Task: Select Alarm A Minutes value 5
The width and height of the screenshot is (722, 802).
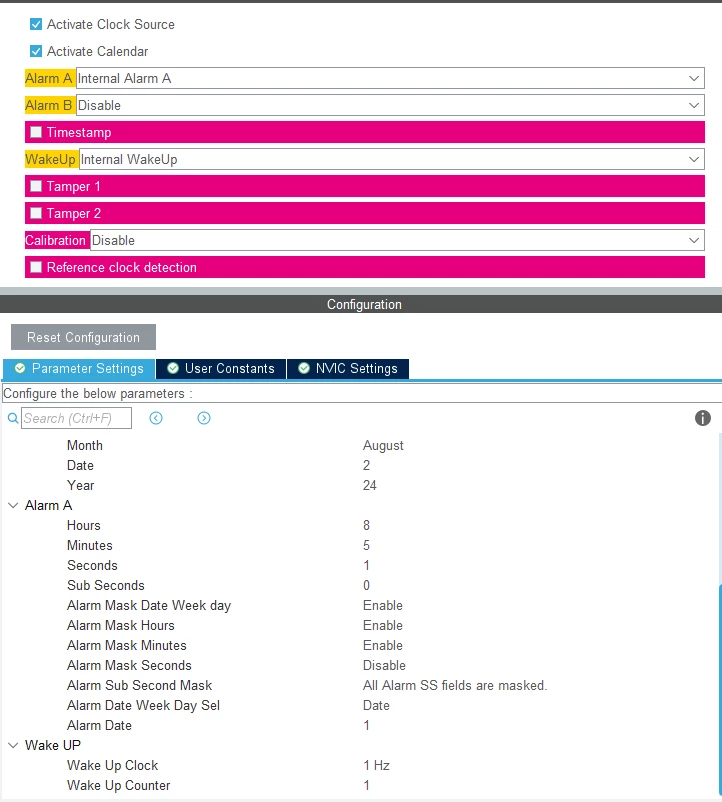Action: coord(366,545)
